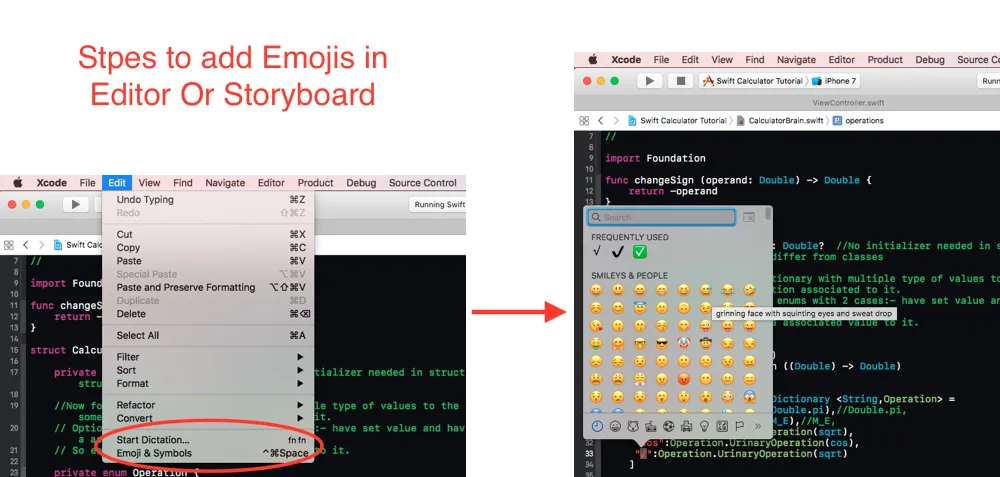The width and height of the screenshot is (1000, 477).
Task: Insert the heavy black check mark symbol
Action: [x=617, y=252]
